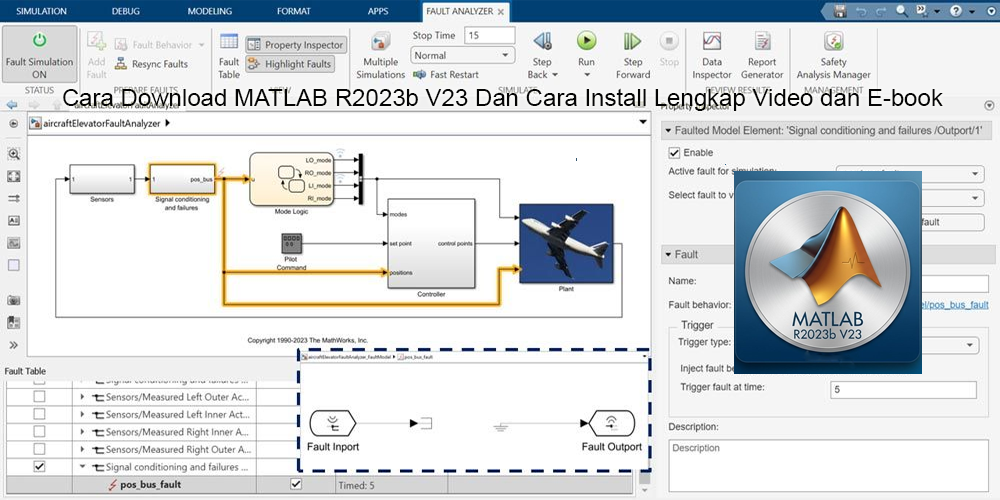Viewport: 1000px width, 500px height.
Task: Open the Fault Table
Action: coord(229,55)
